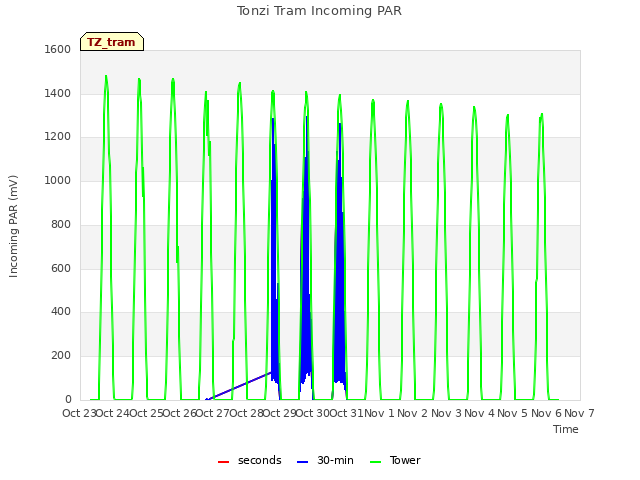Click the 0 y-axis tick label
The height and width of the screenshot is (480, 640).
68,399
